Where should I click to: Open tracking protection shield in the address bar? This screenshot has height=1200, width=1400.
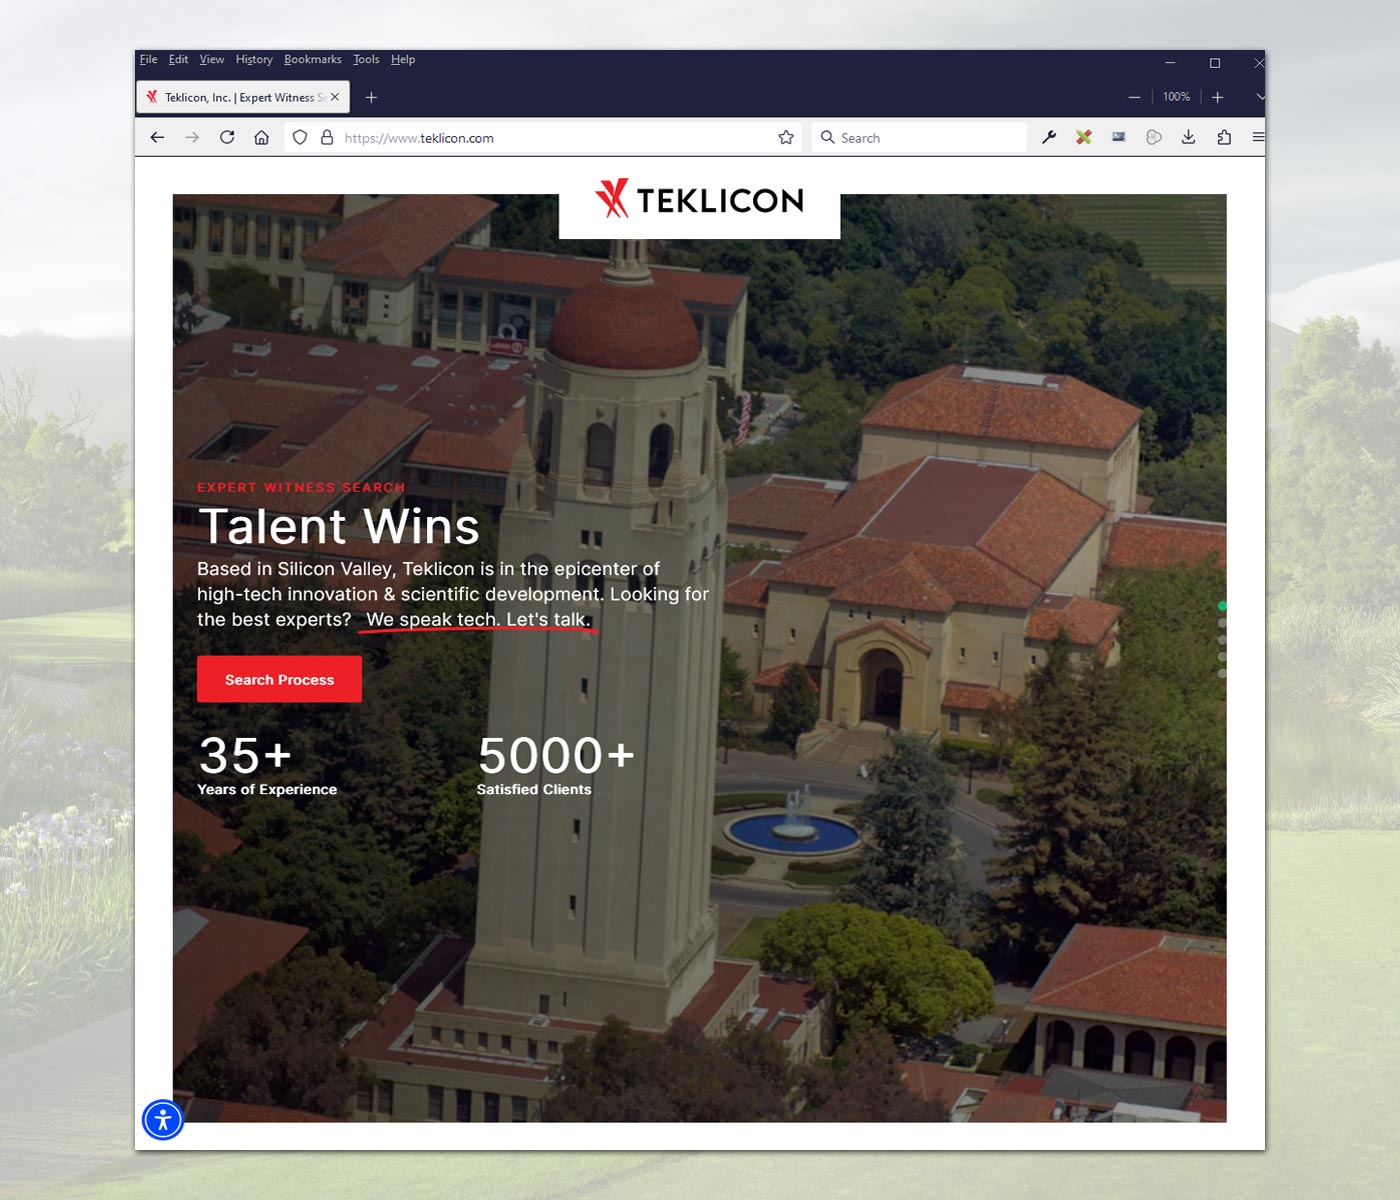300,138
